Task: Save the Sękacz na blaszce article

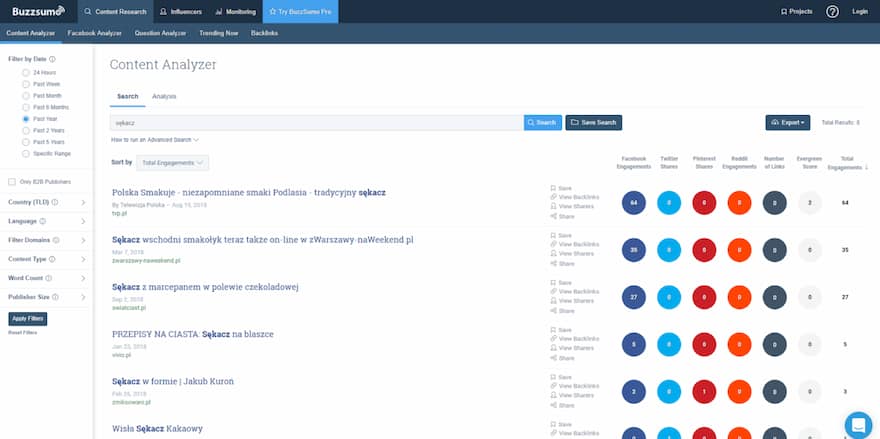Action: (x=561, y=330)
